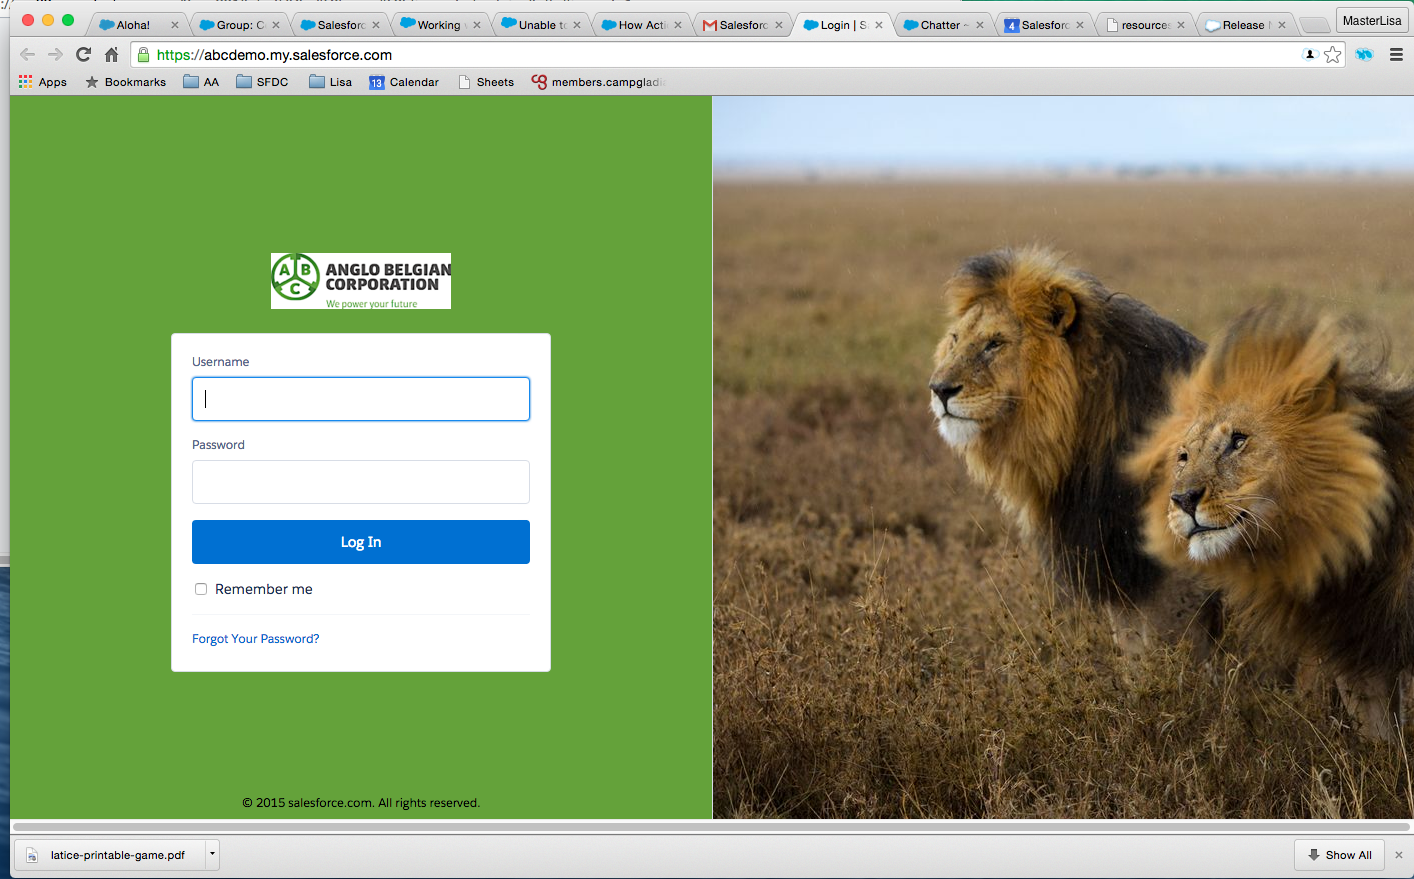Click the green padlock security icon
The height and width of the screenshot is (879, 1414).
(143, 55)
